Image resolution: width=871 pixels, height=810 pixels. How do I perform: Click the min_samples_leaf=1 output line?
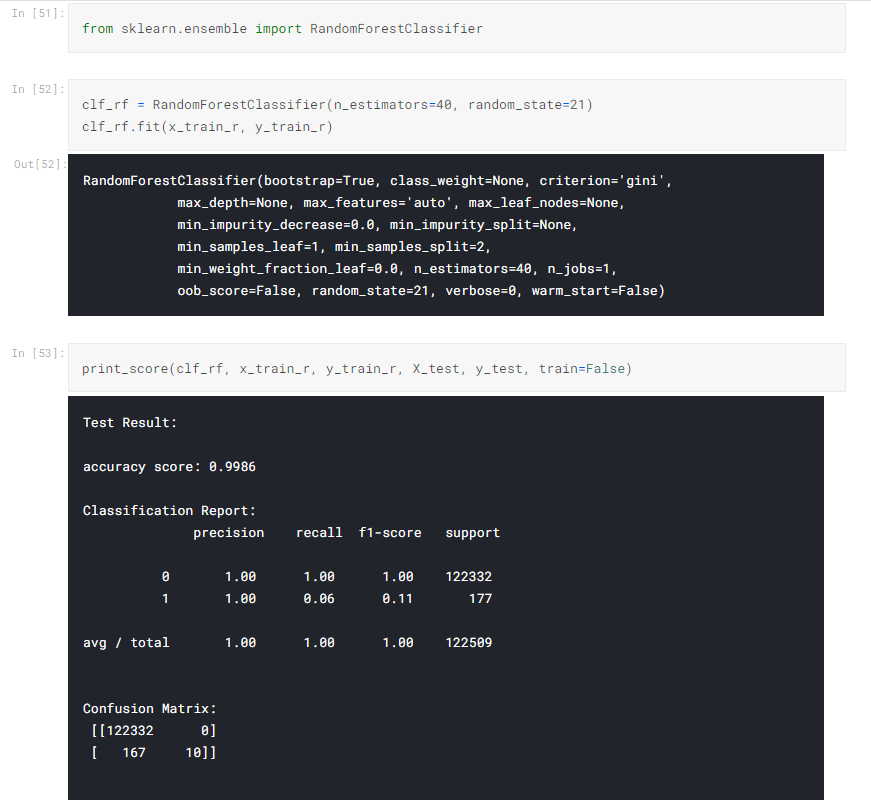tap(333, 247)
